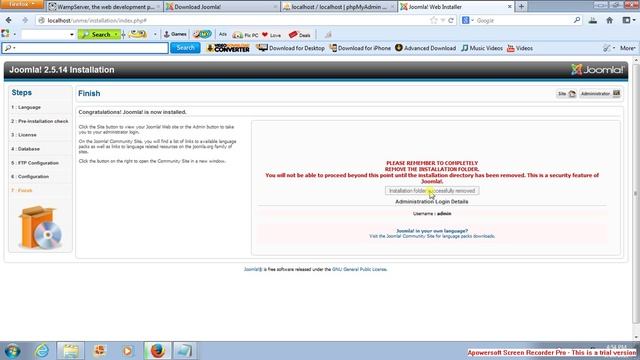Open Download for Desktop toolbar item

tap(291, 48)
